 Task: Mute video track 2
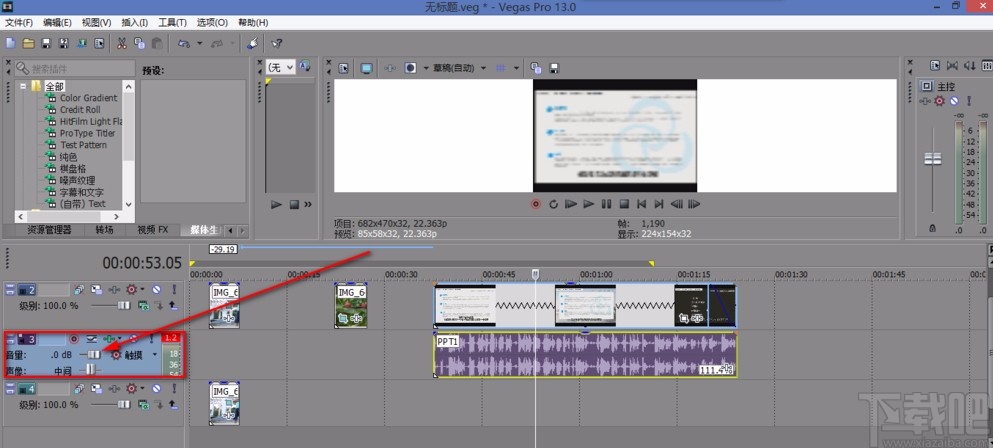[x=156, y=289]
